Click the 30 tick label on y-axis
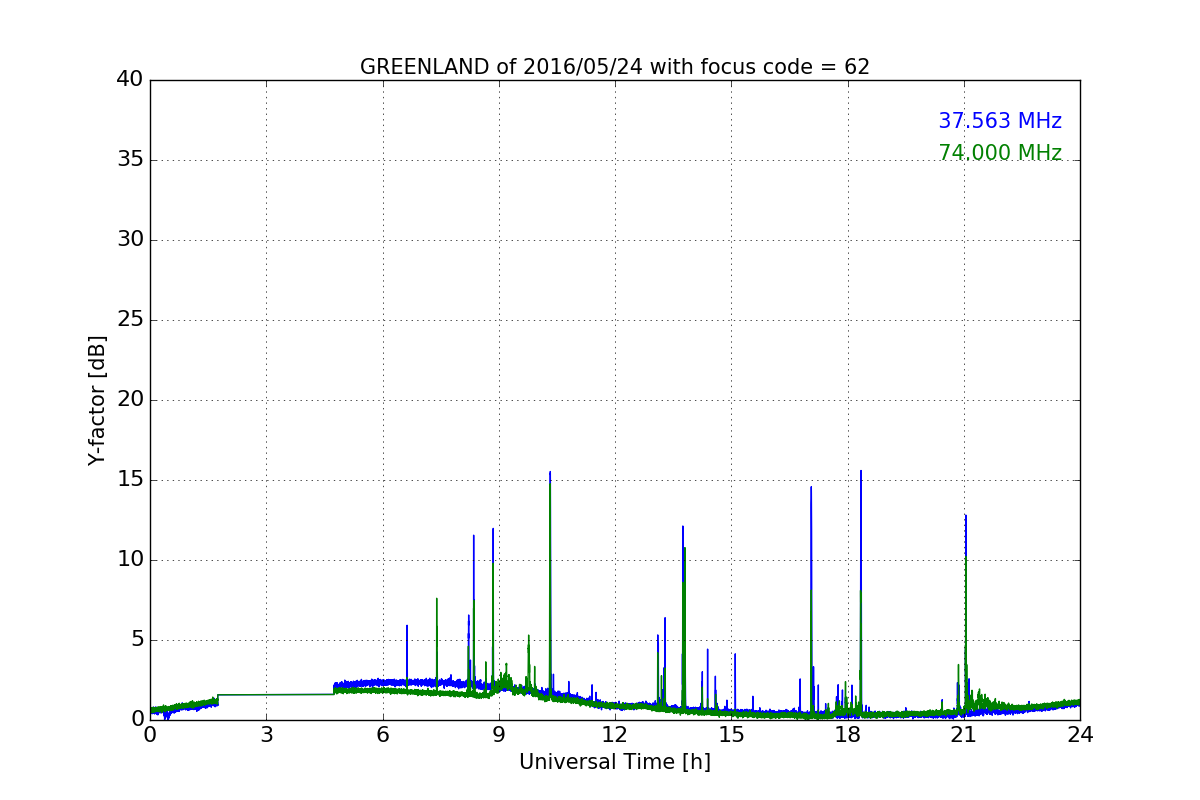Image resolution: width=1200 pixels, height=800 pixels. pyautogui.click(x=130, y=240)
